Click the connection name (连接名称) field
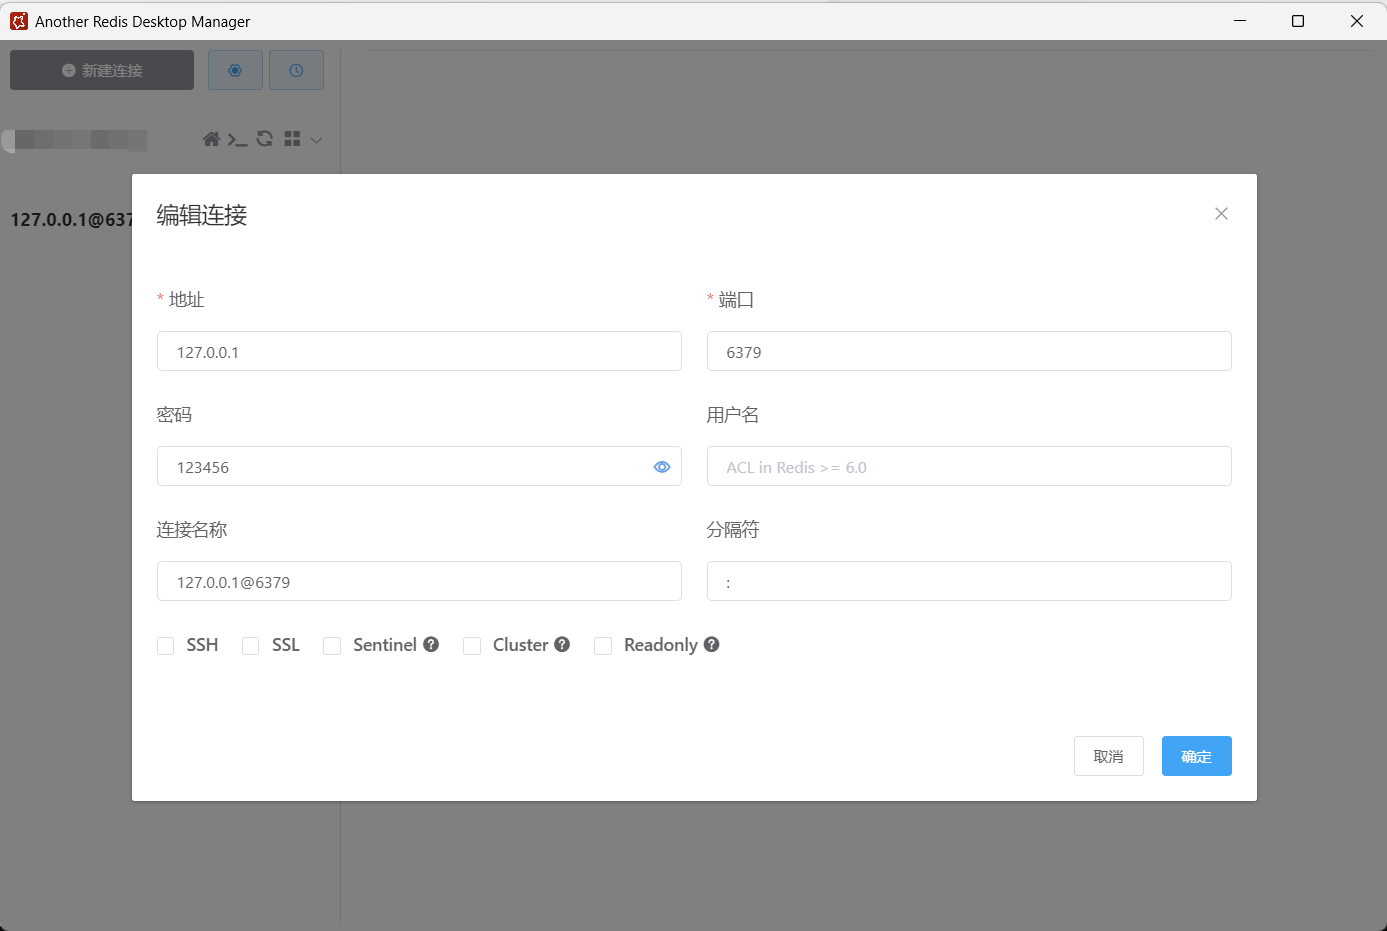The width and height of the screenshot is (1387, 931). coord(419,581)
